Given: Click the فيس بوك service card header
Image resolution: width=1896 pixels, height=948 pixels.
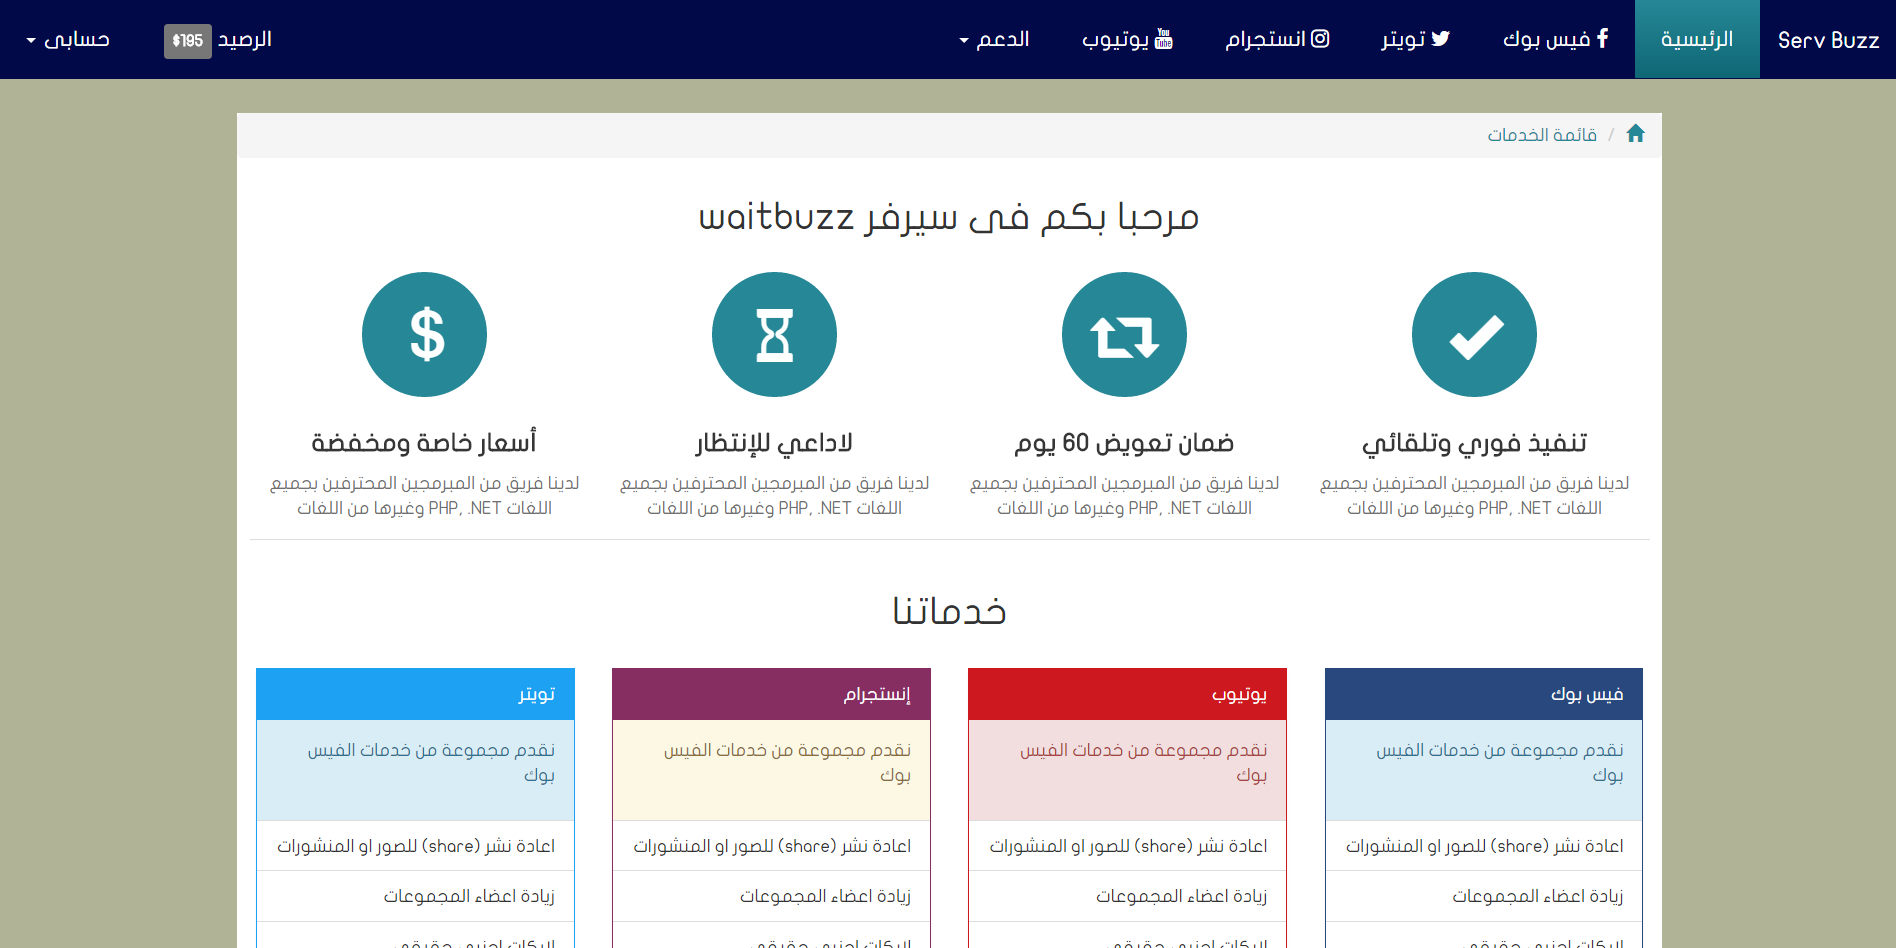Looking at the screenshot, I should click(x=1484, y=694).
